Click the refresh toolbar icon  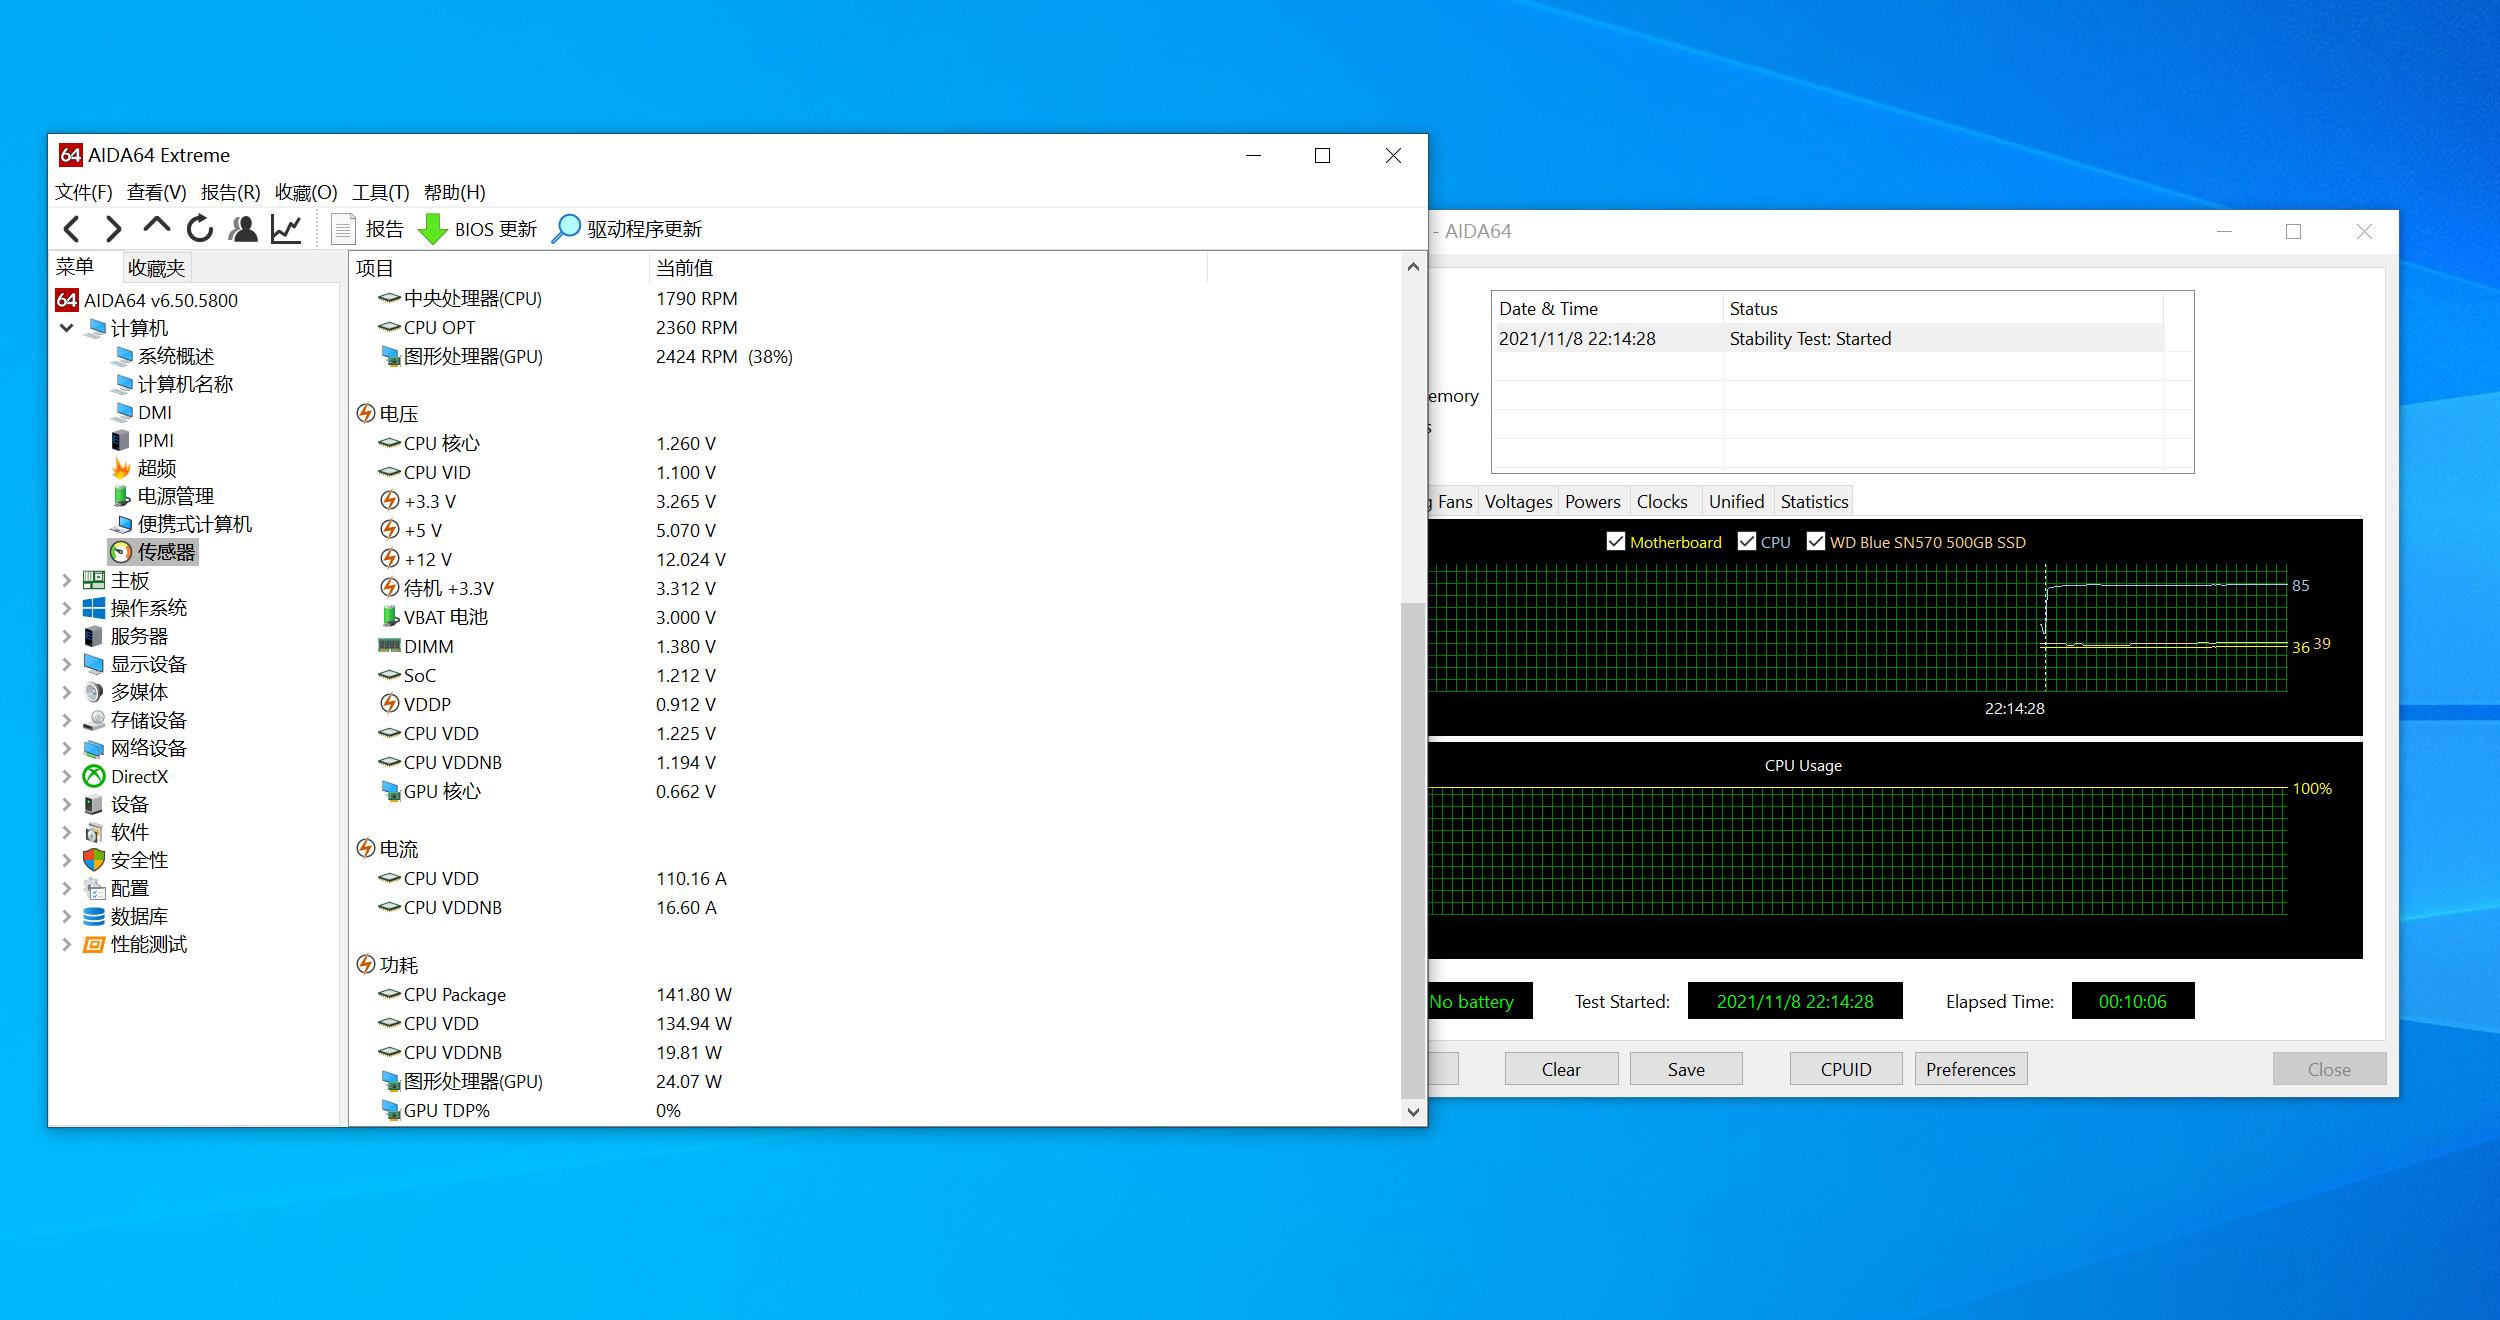(200, 229)
